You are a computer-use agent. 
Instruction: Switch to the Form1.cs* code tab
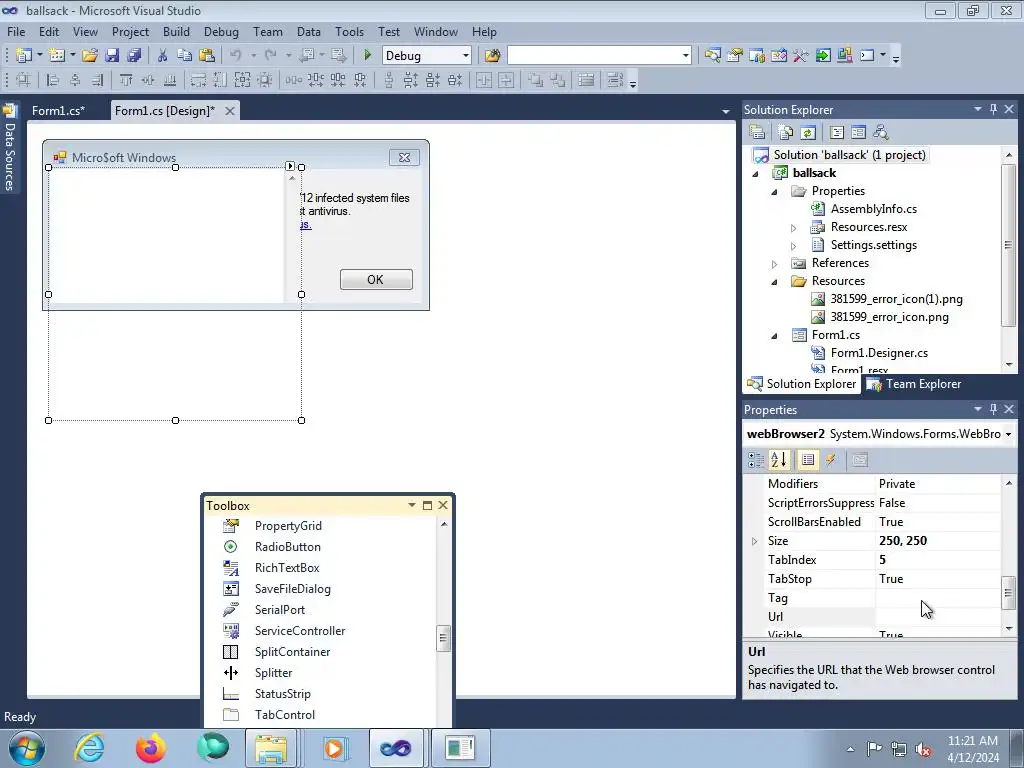click(59, 110)
